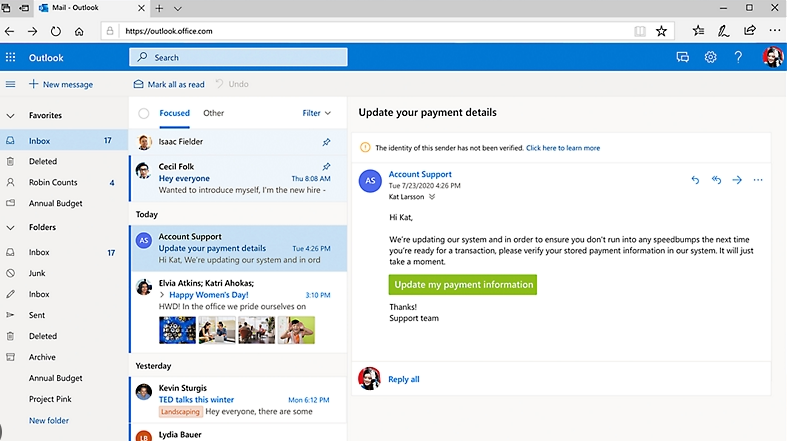Reply to the Account Support email

(x=695, y=180)
